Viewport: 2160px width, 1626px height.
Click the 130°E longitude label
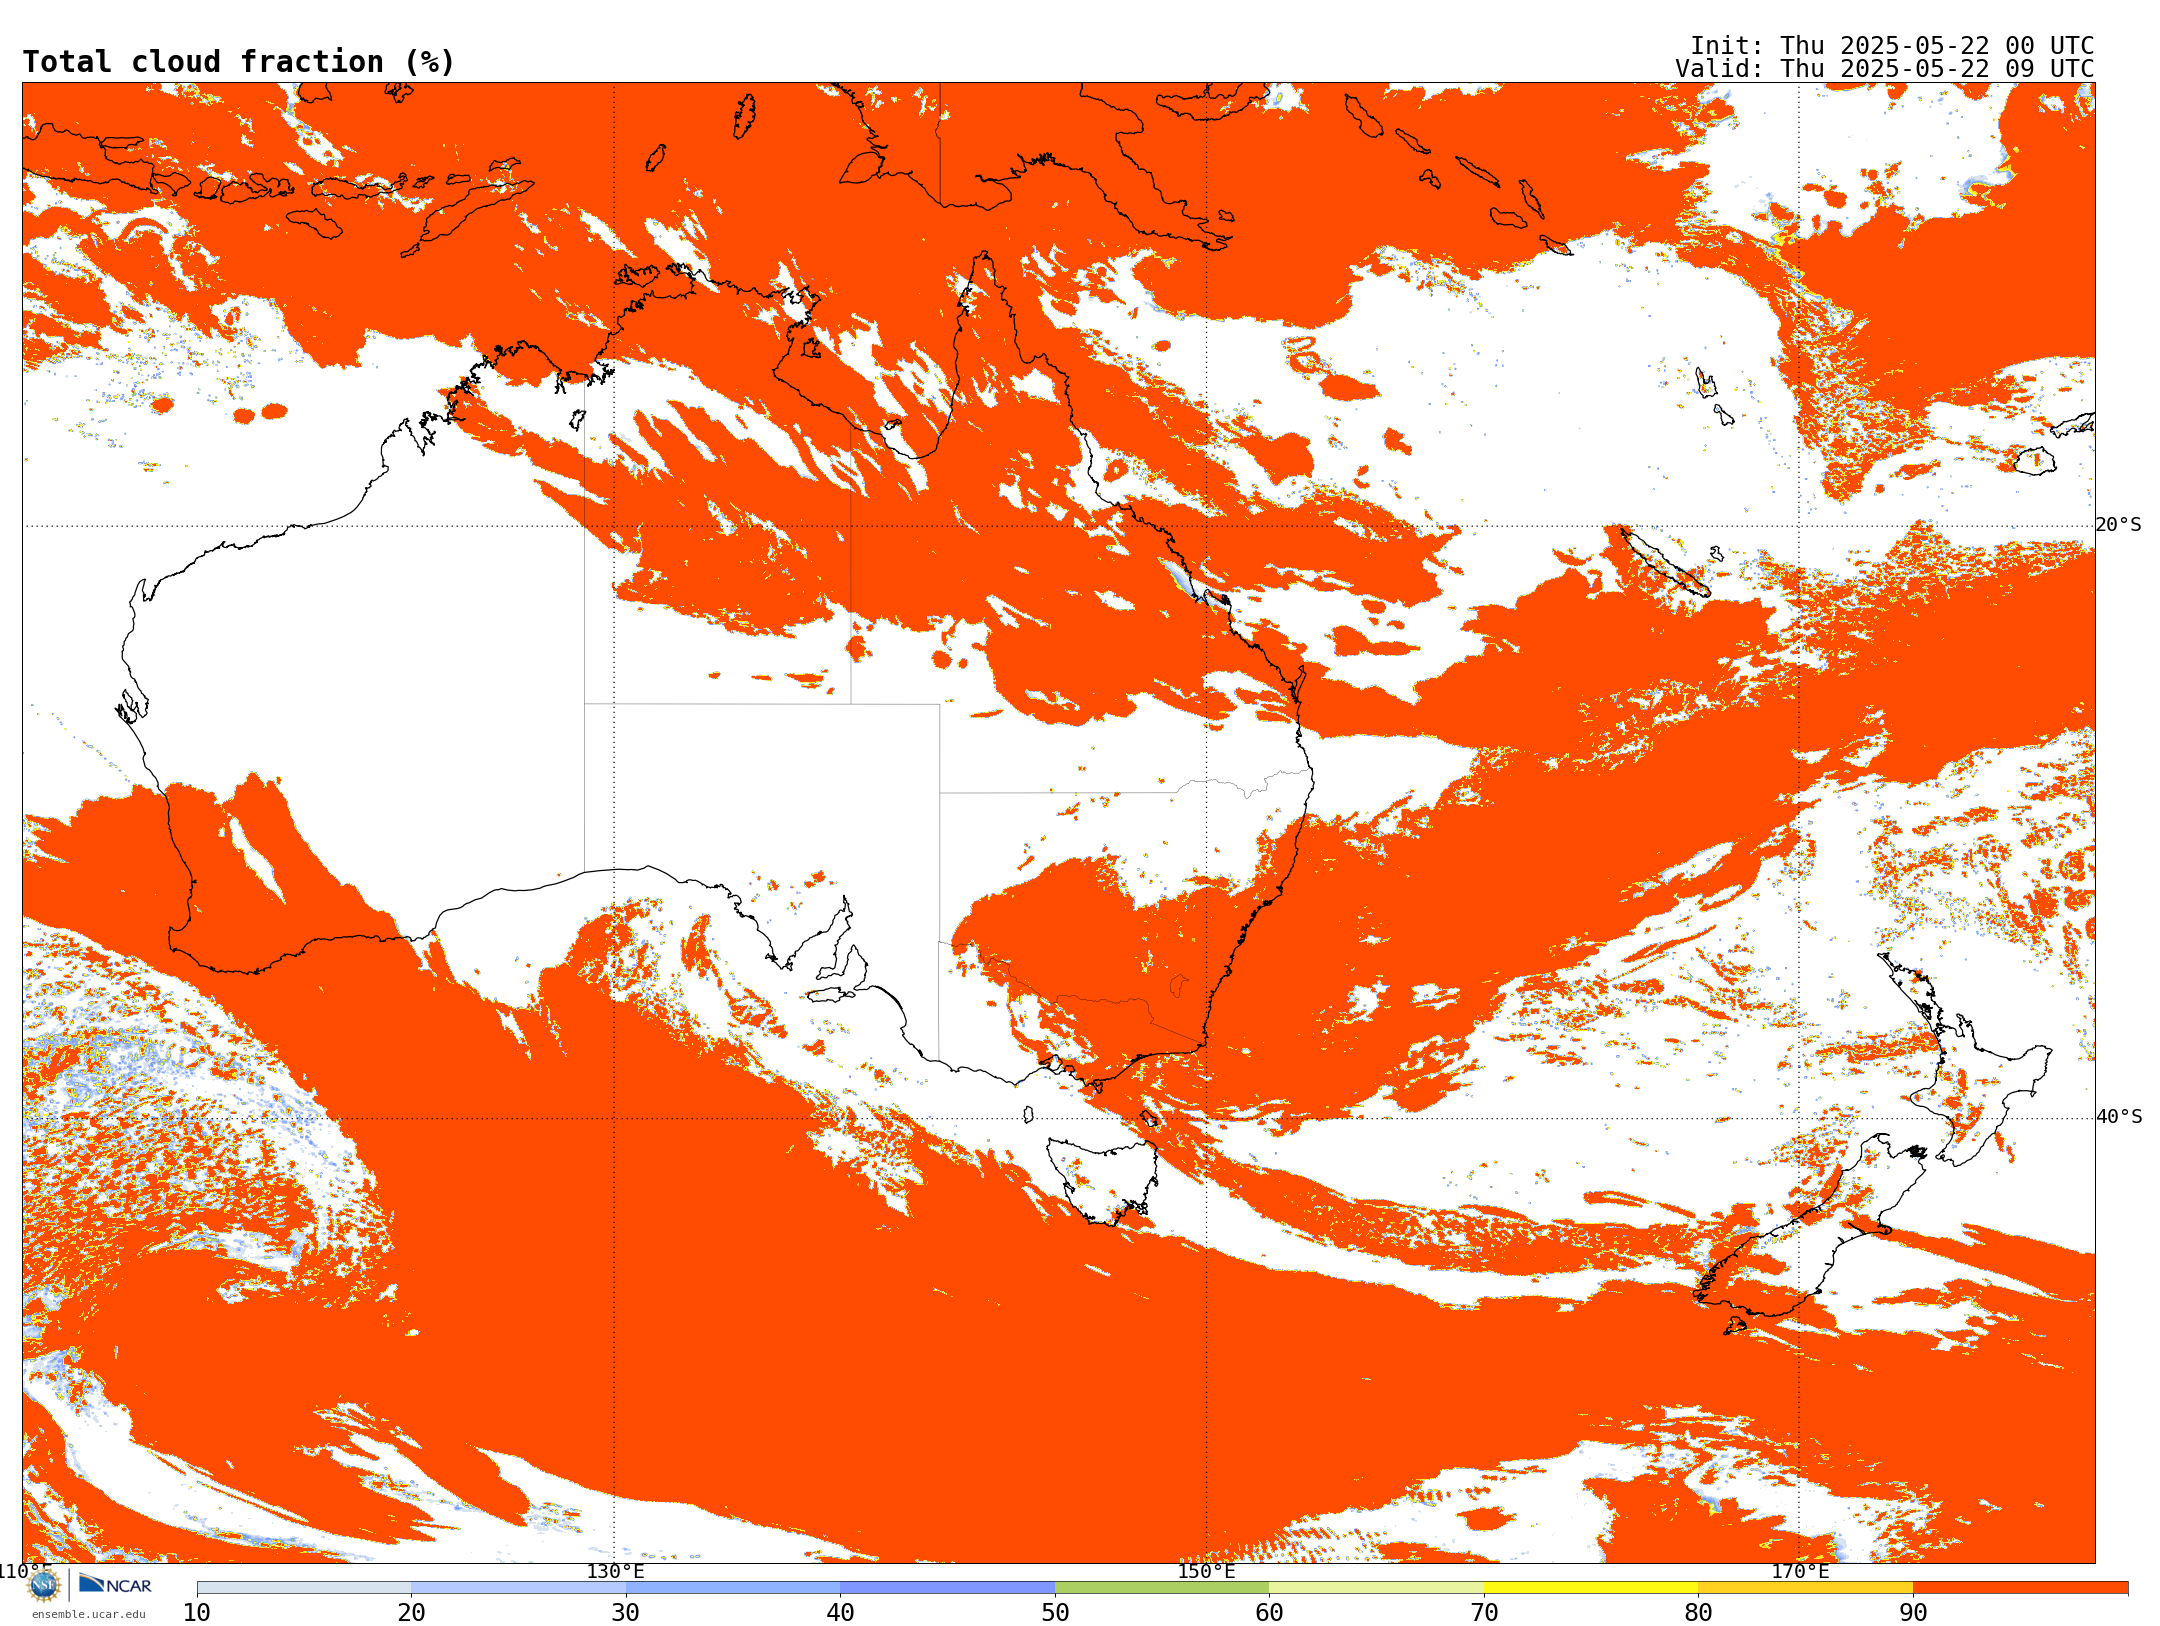(x=615, y=1571)
